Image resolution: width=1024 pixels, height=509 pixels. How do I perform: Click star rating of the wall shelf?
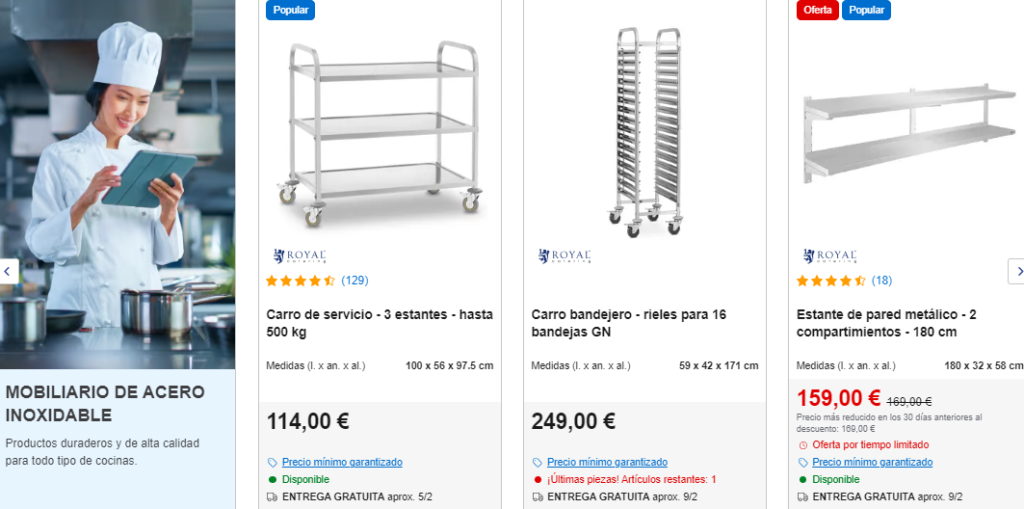click(x=830, y=281)
